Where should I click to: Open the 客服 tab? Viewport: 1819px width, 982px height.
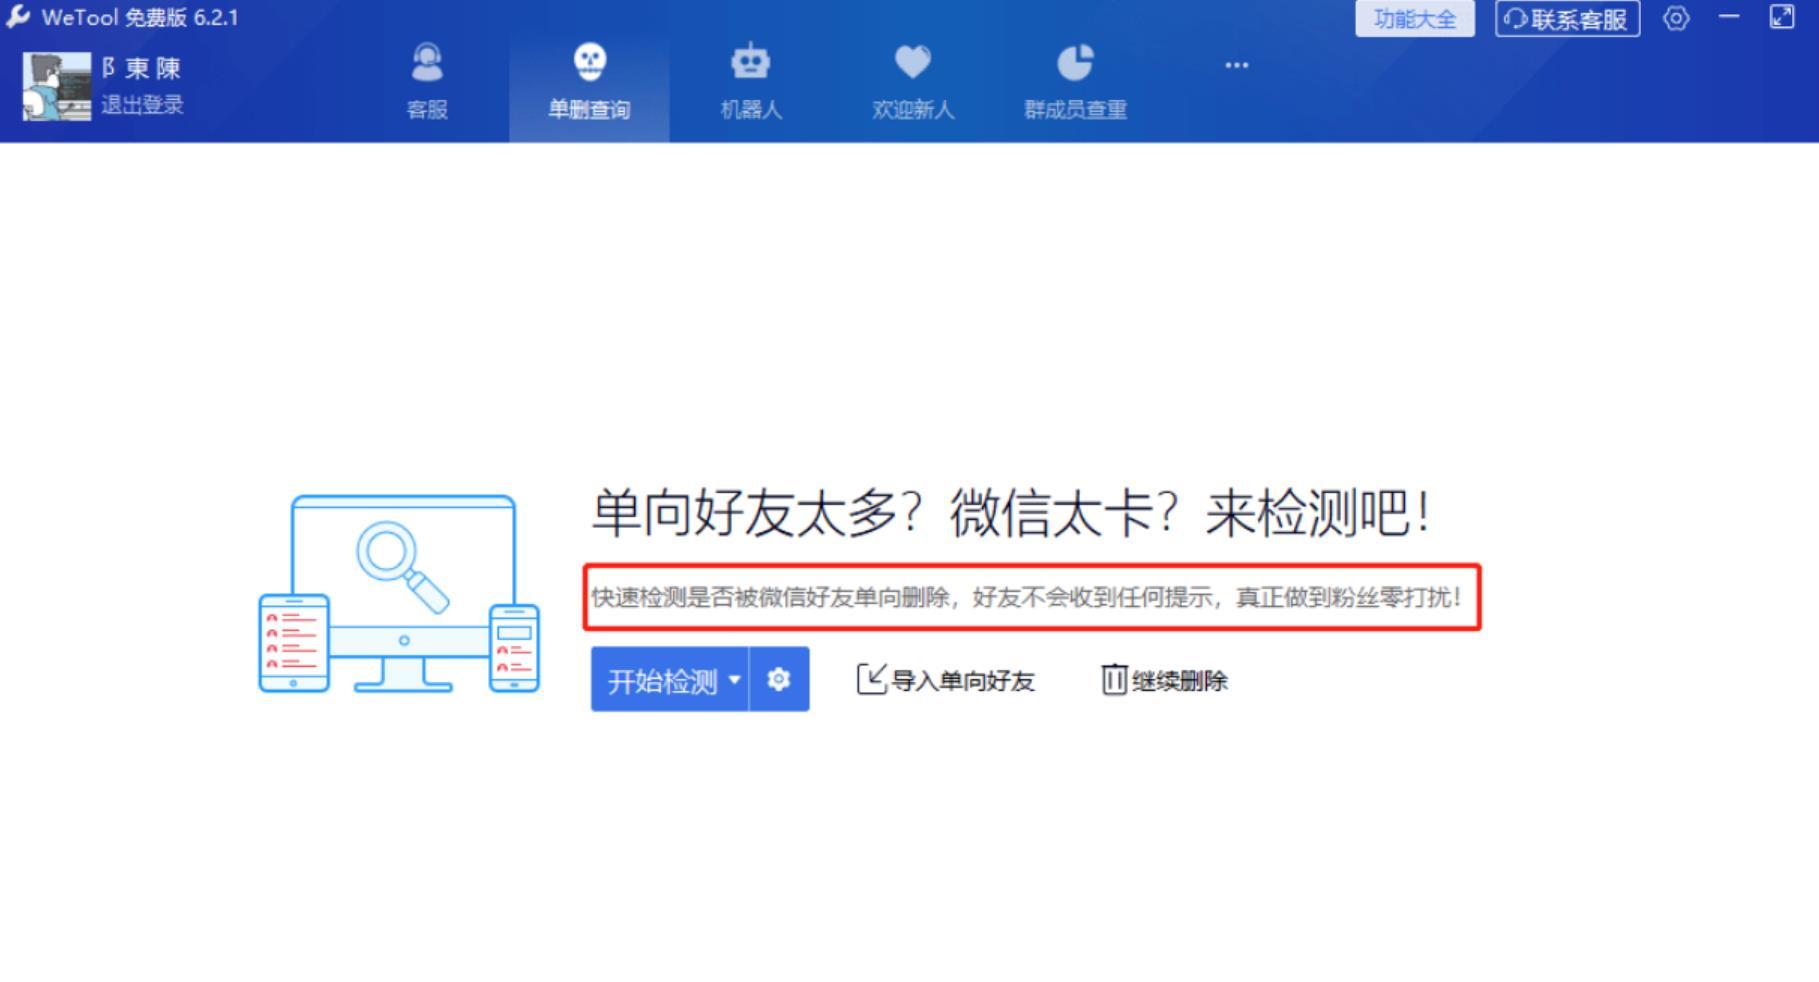(x=427, y=83)
